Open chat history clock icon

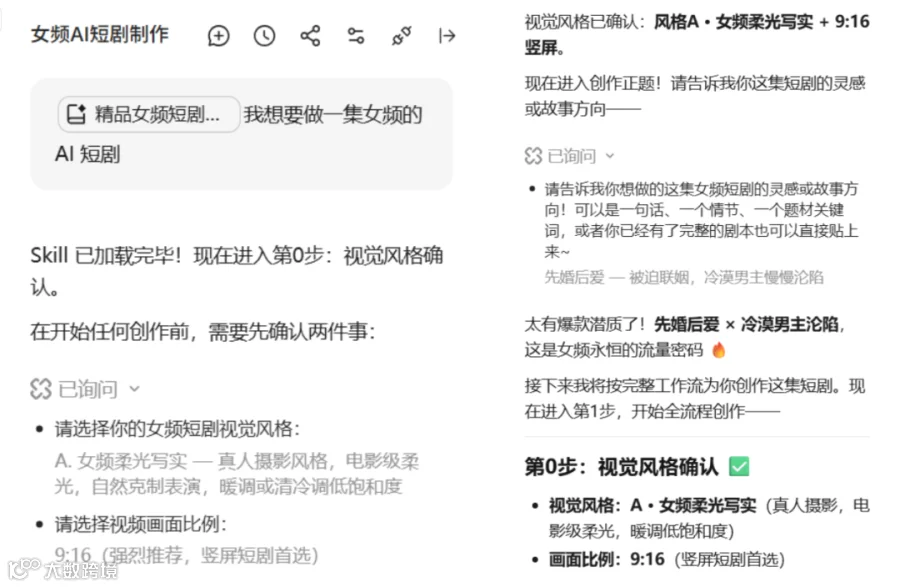[x=264, y=36]
